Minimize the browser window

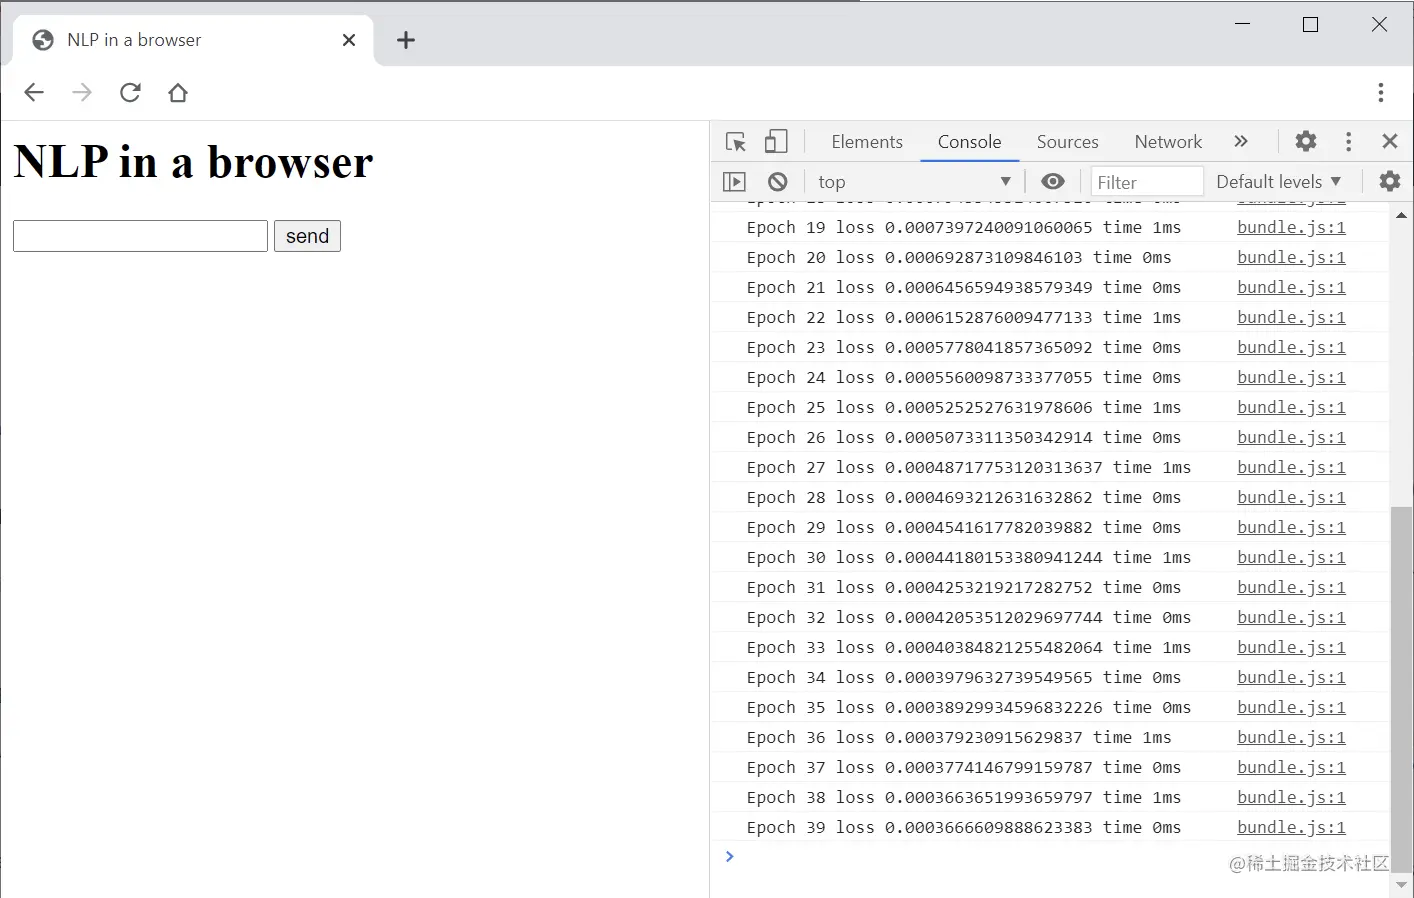pyautogui.click(x=1243, y=24)
